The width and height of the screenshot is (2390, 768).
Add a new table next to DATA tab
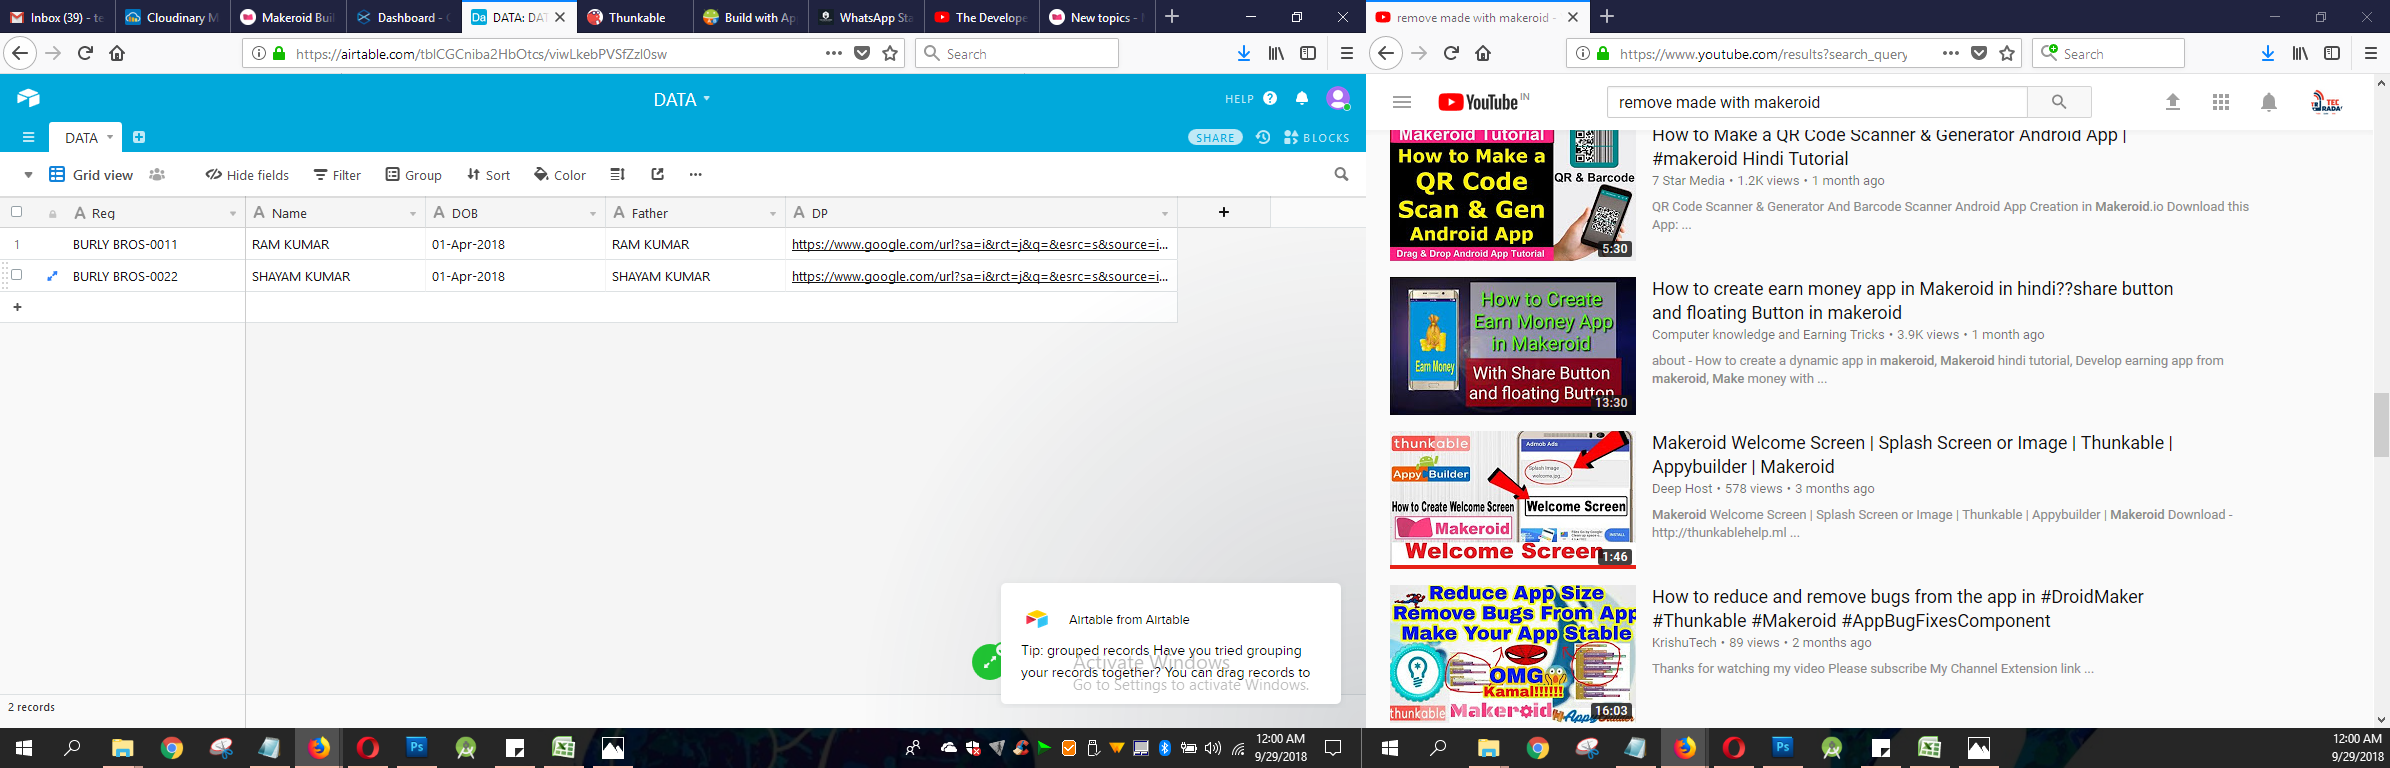coord(139,137)
